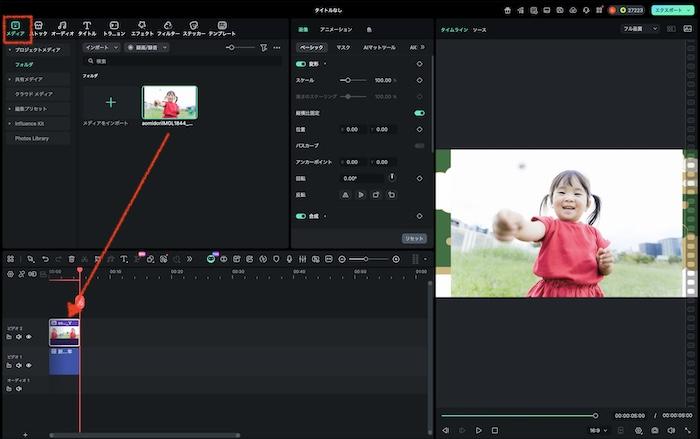Hide the ビデオ 2 track with eye icon

(28, 337)
